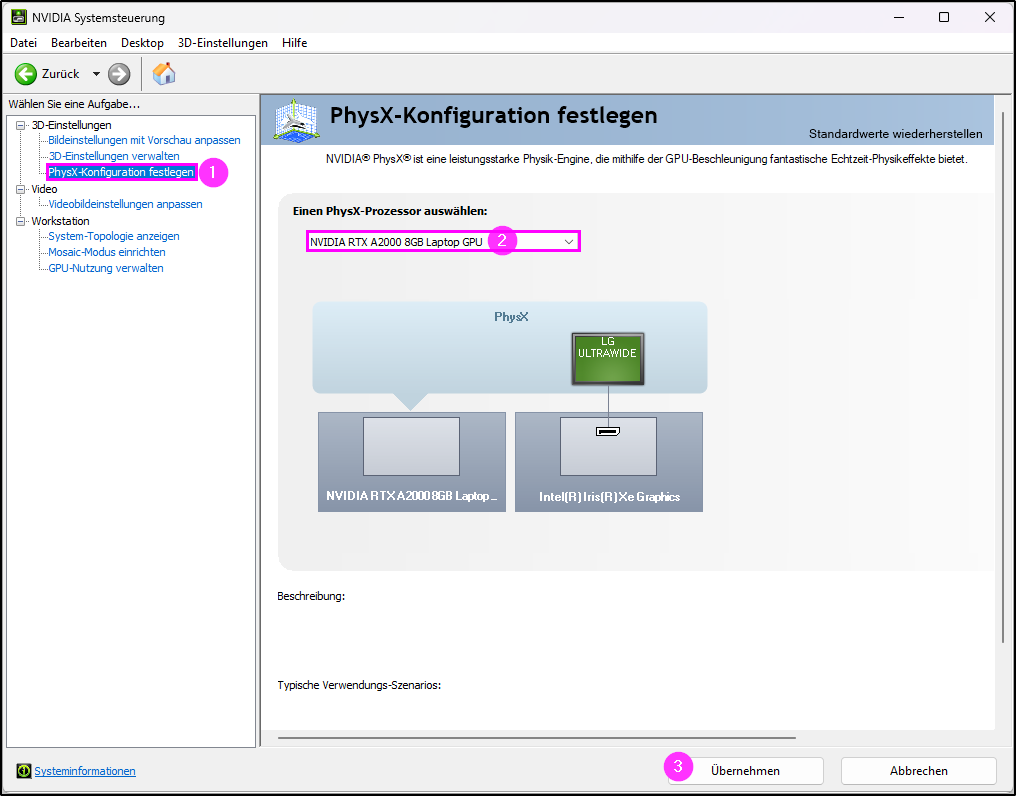Collapse the Video tree node
1016x796 pixels.
pos(21,189)
